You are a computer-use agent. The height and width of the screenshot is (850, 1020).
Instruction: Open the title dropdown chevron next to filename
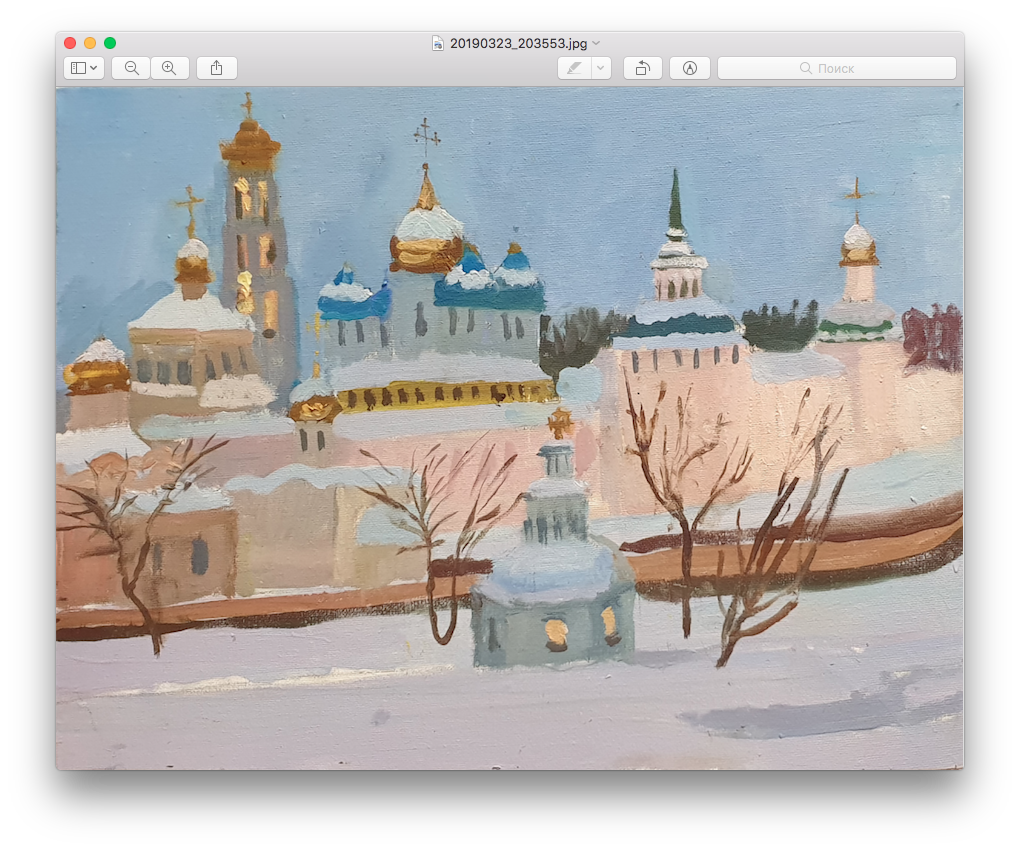[x=597, y=43]
